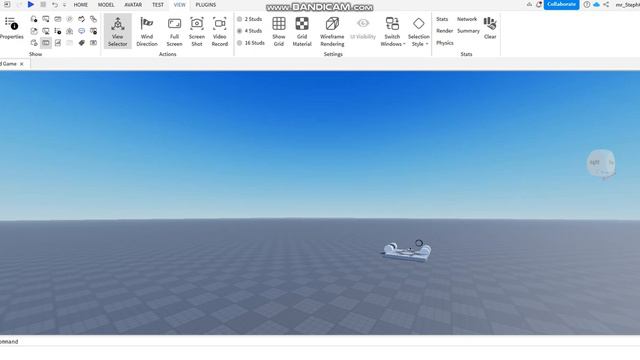Image resolution: width=640 pixels, height=360 pixels.
Task: Select the VIEW ribbon tab
Action: coord(180,5)
